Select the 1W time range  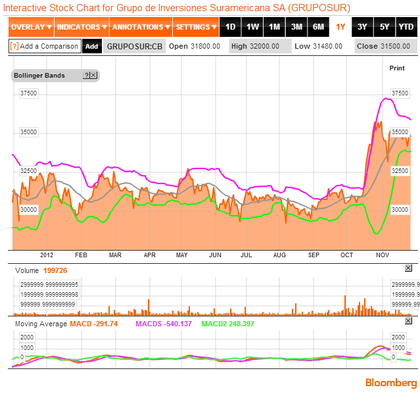click(x=252, y=27)
